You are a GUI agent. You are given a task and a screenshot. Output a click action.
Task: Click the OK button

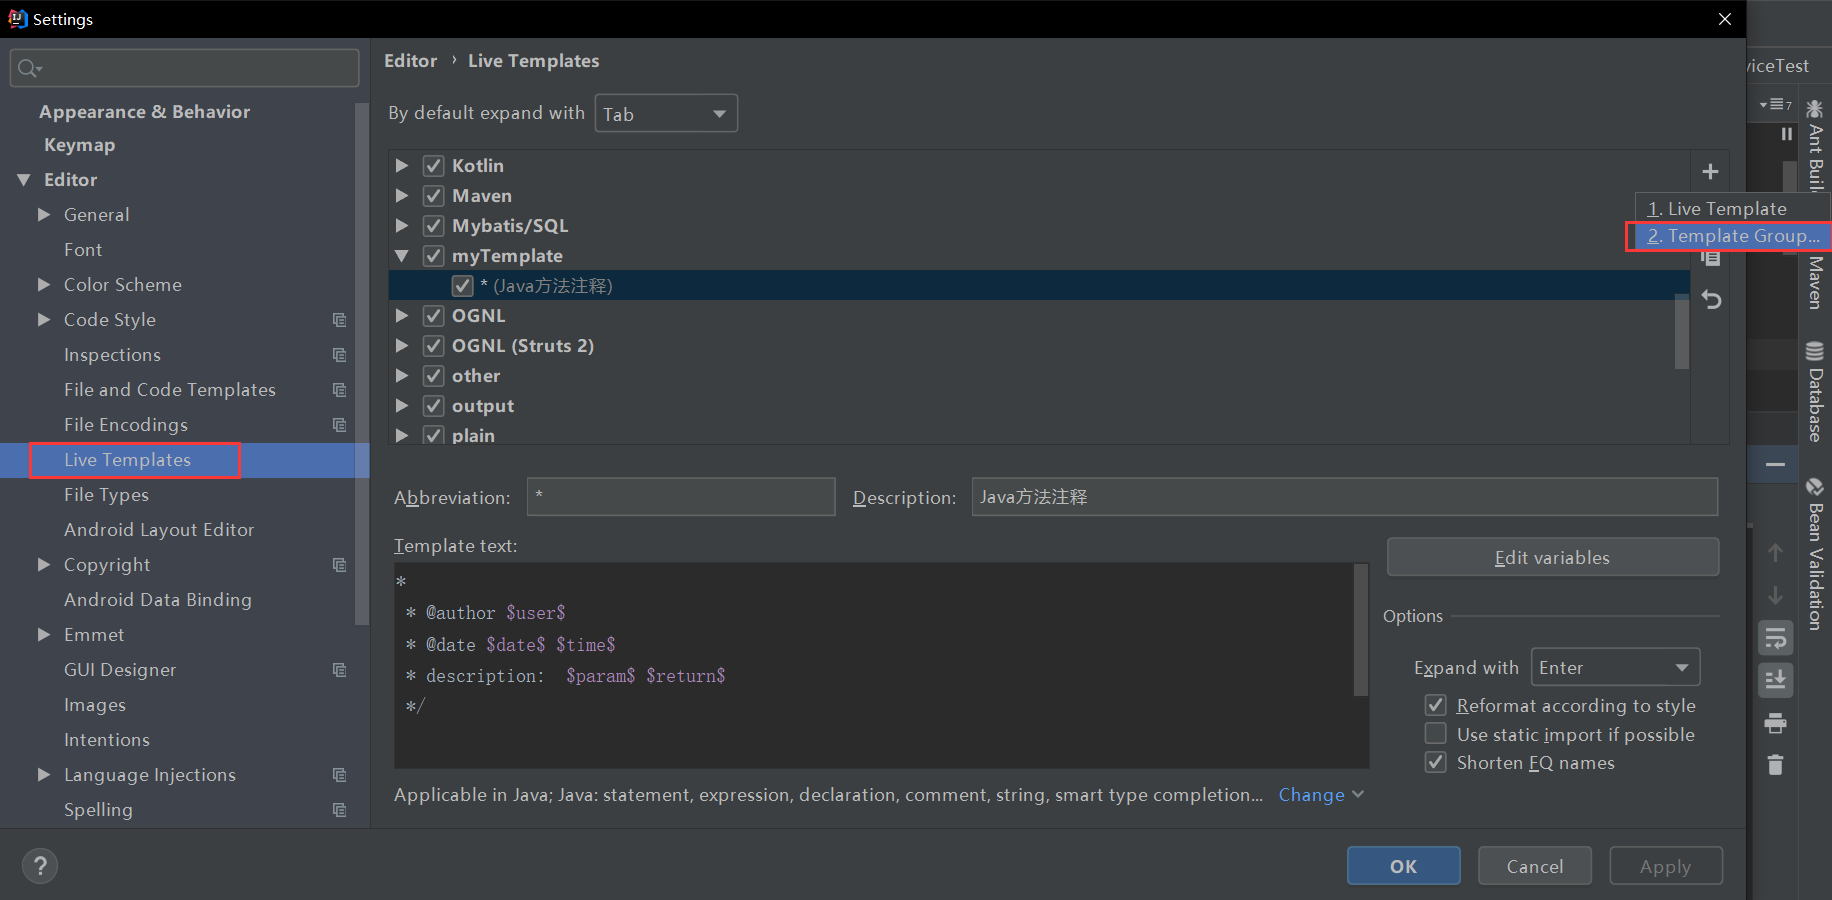1403,866
